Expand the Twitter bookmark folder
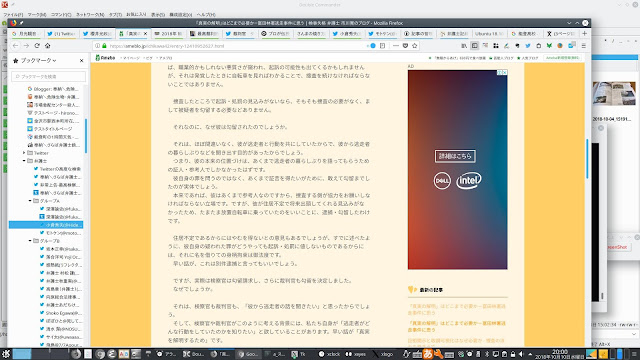 click(24, 153)
